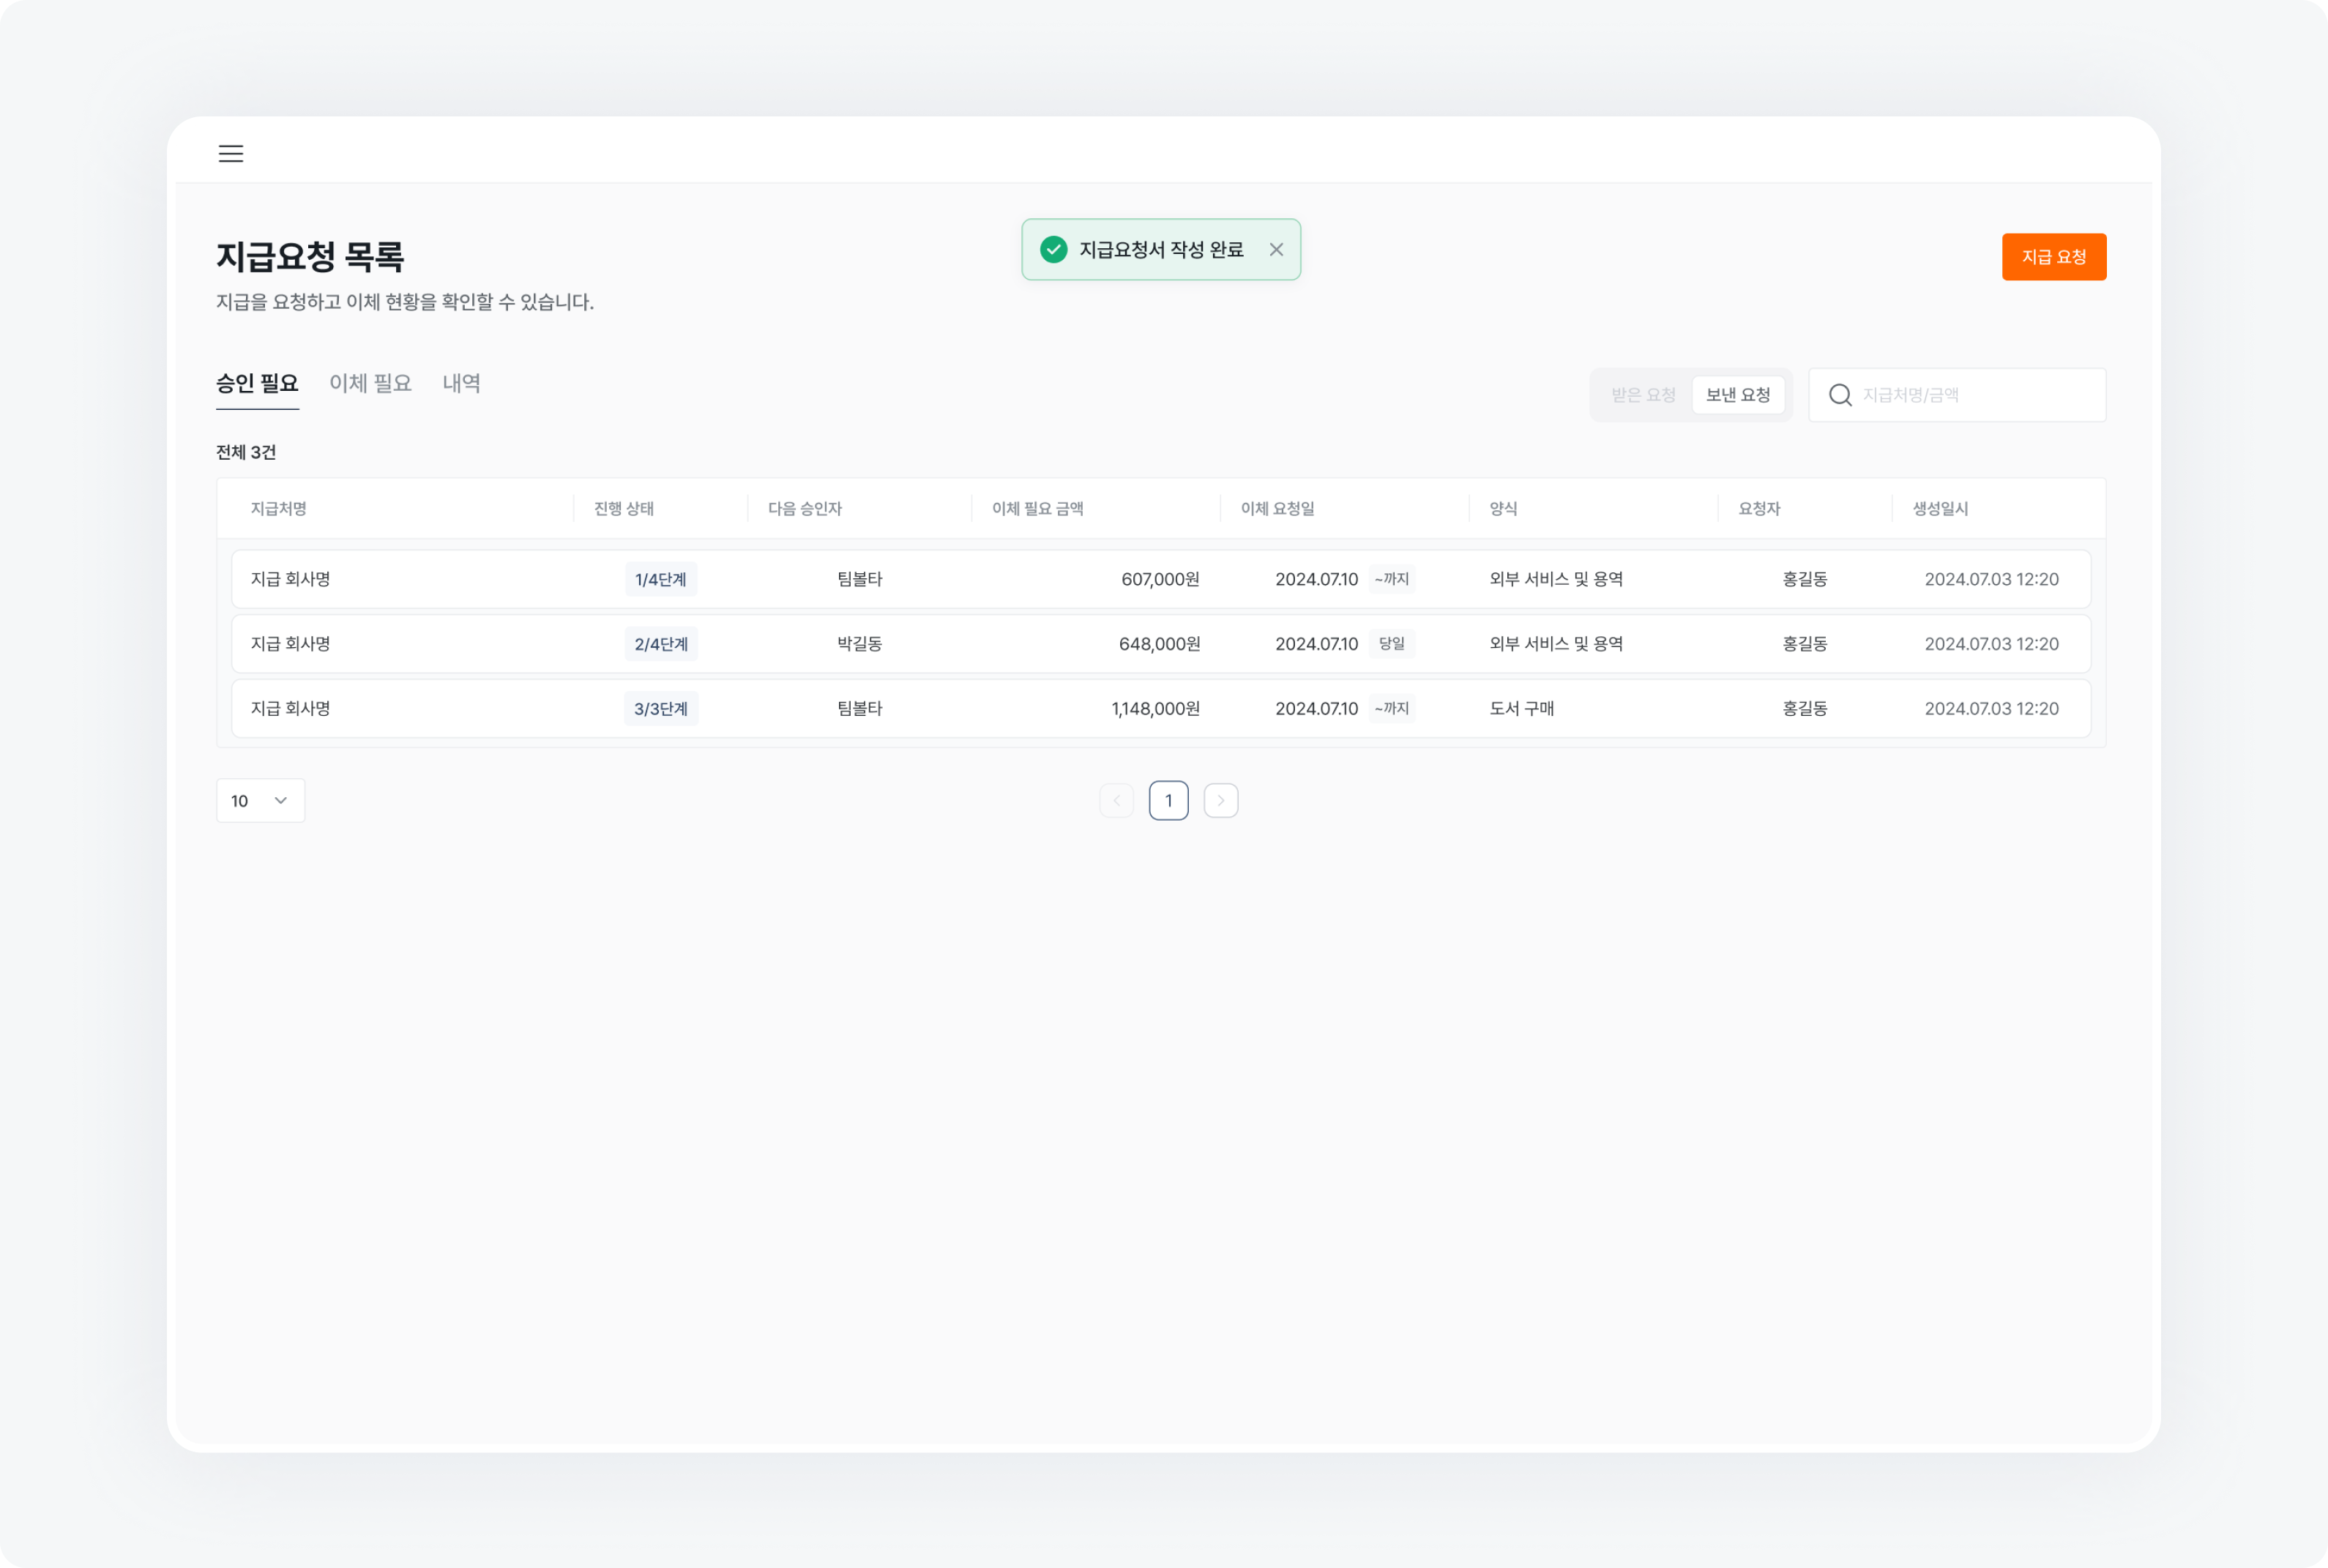Click the 3/3단계 stage badge
This screenshot has width=2328, height=1568.
click(661, 708)
